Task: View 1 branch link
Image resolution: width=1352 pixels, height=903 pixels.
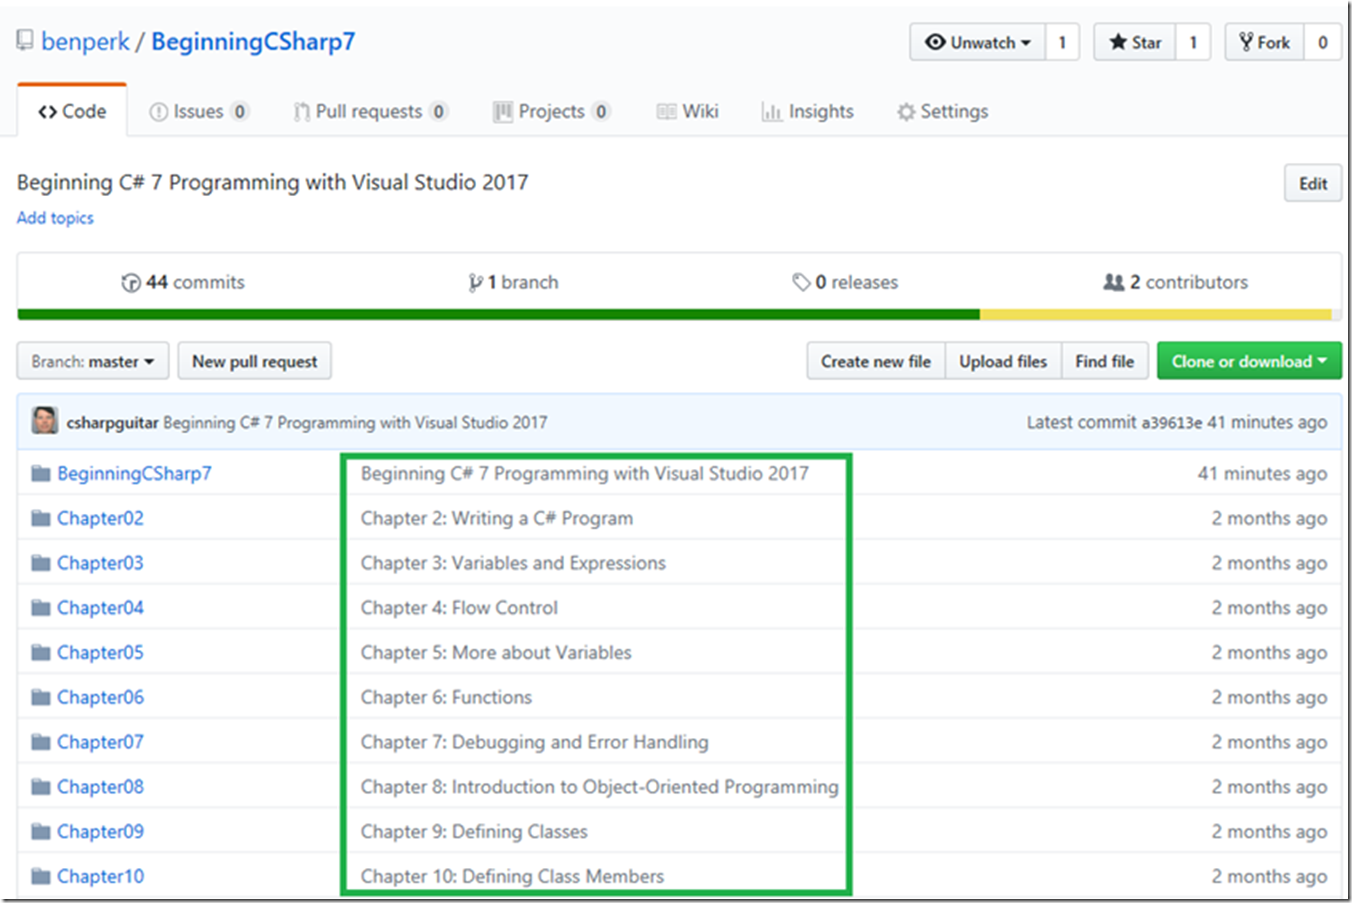Action: tap(513, 282)
